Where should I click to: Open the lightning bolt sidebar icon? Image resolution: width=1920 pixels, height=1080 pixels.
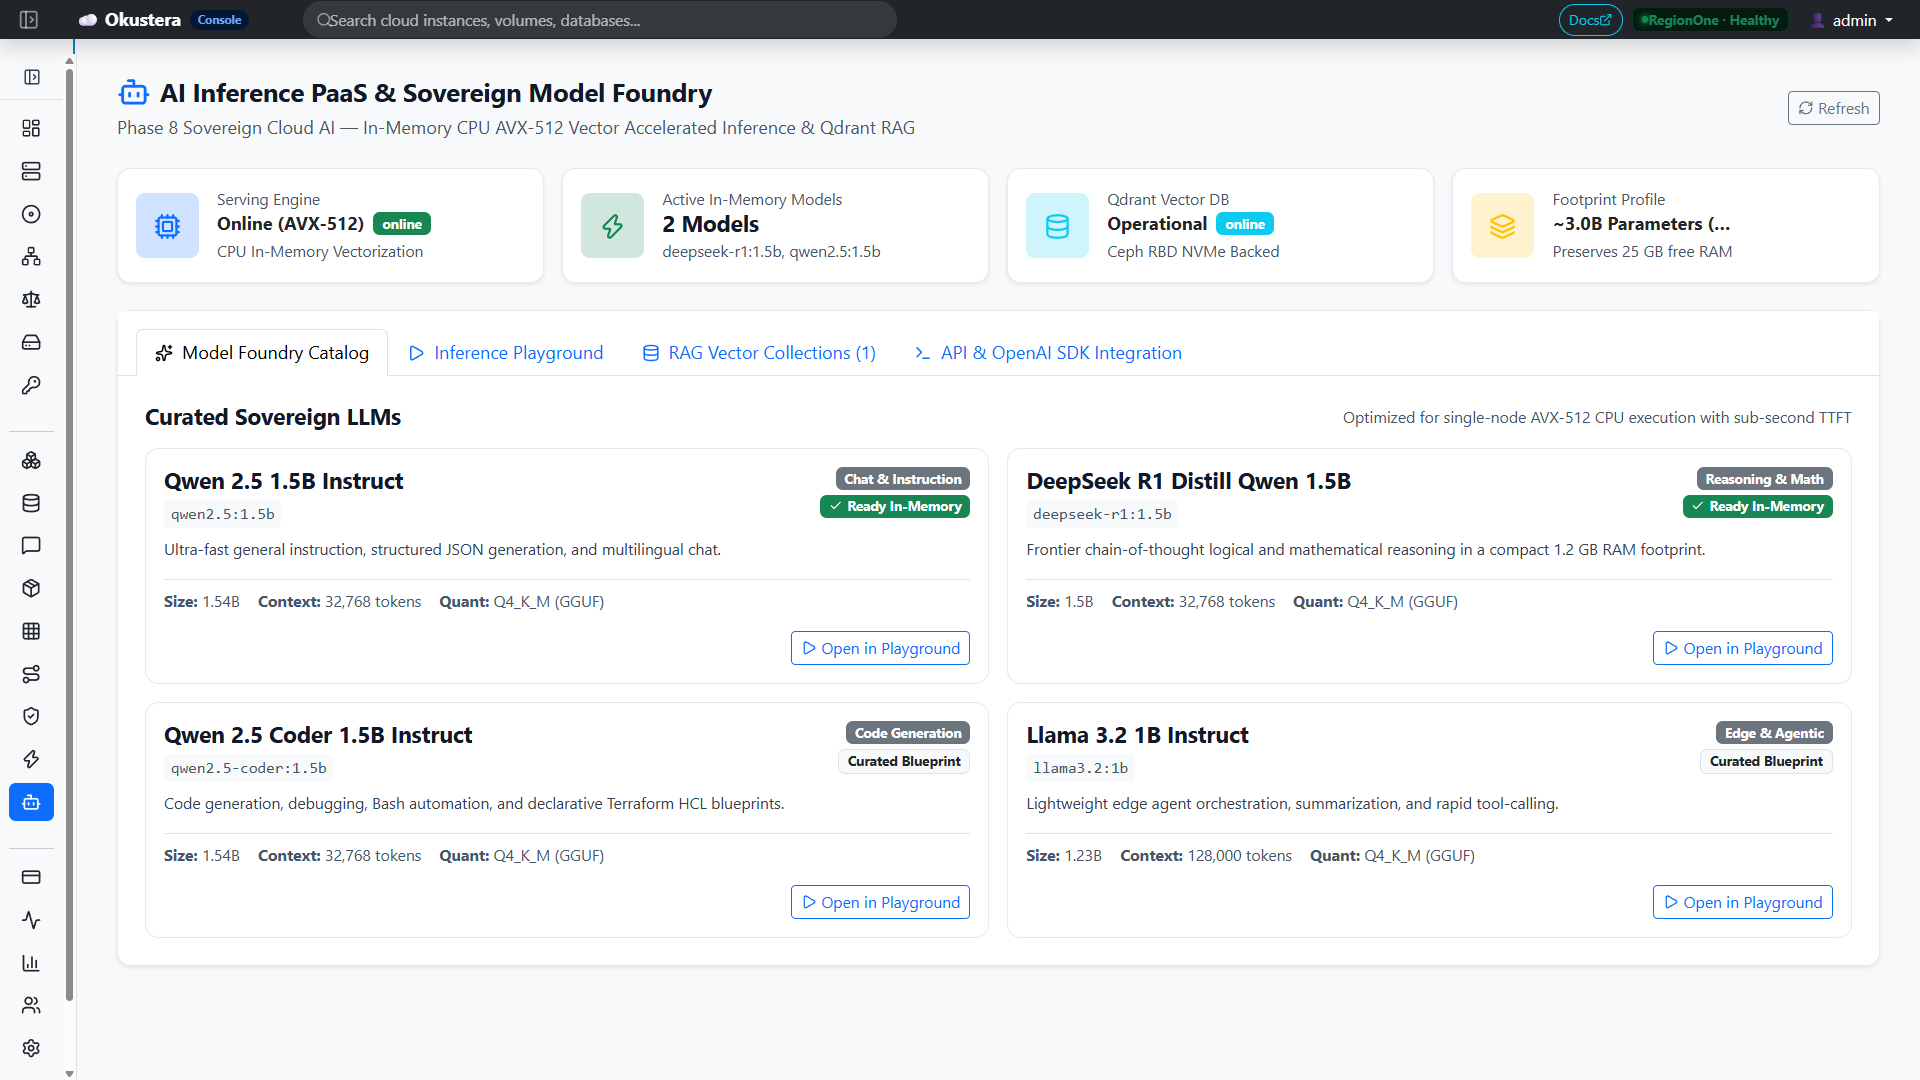click(x=31, y=759)
